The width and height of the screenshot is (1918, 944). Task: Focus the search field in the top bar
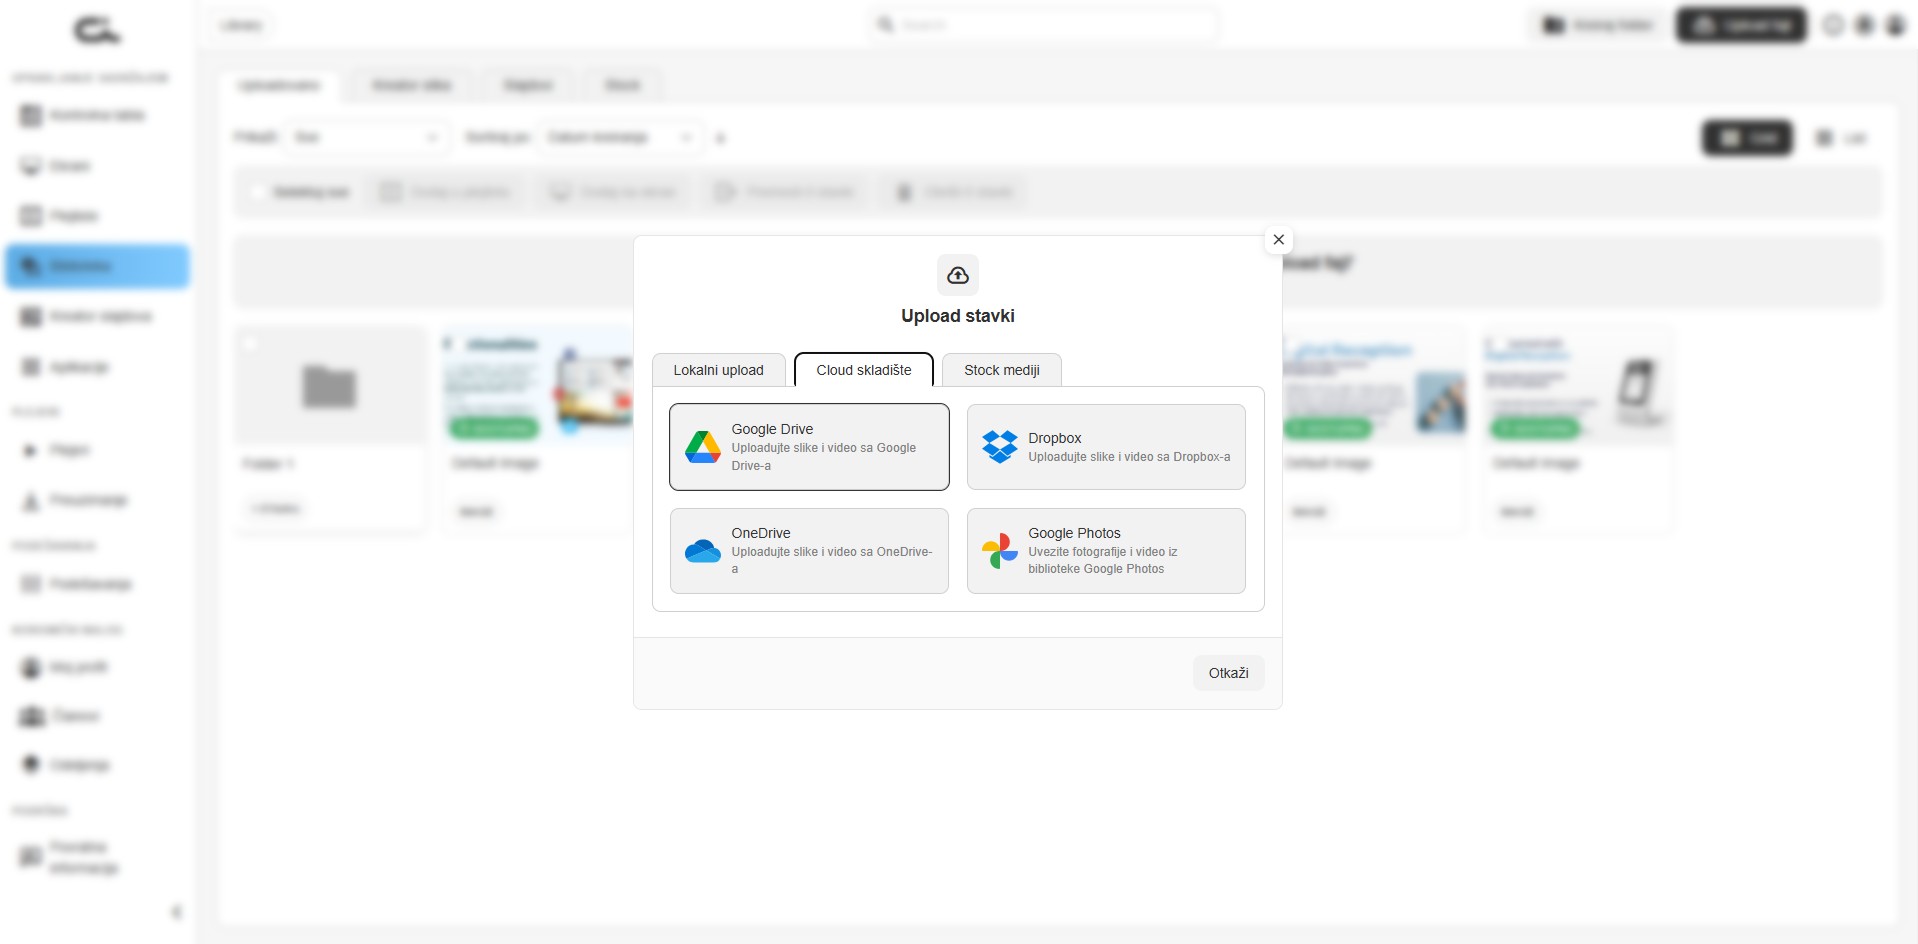(x=1045, y=24)
